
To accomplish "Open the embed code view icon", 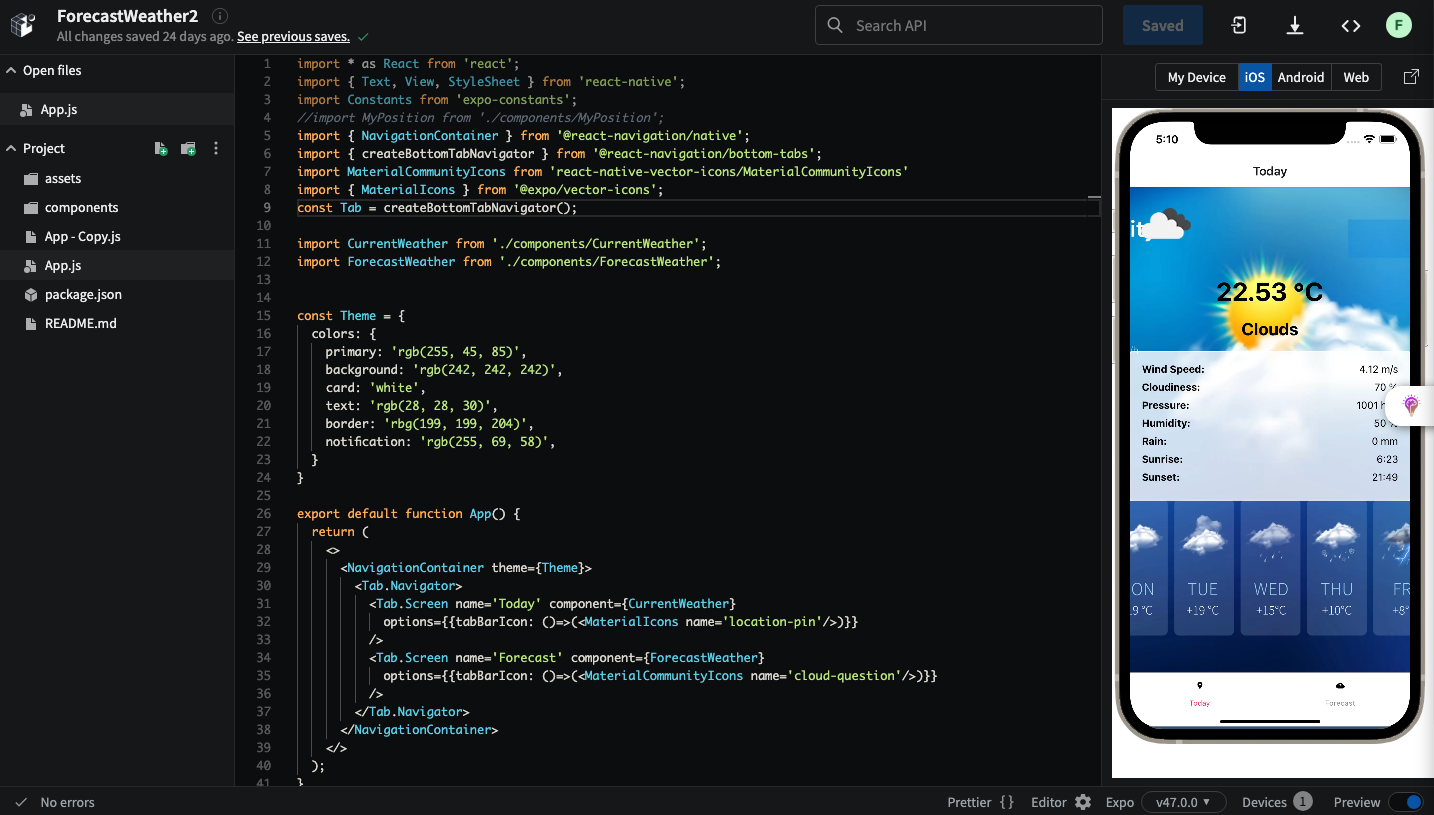I will [1350, 25].
